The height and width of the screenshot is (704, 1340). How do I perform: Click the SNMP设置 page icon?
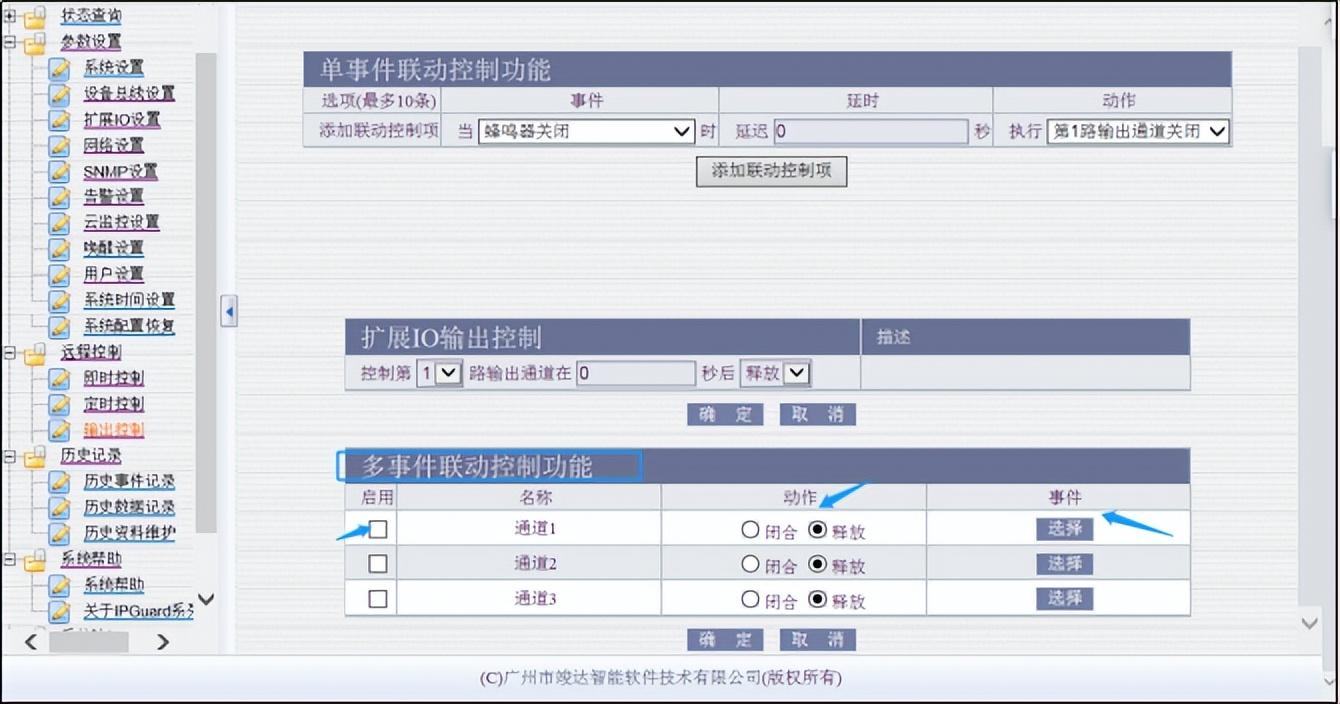coord(60,172)
